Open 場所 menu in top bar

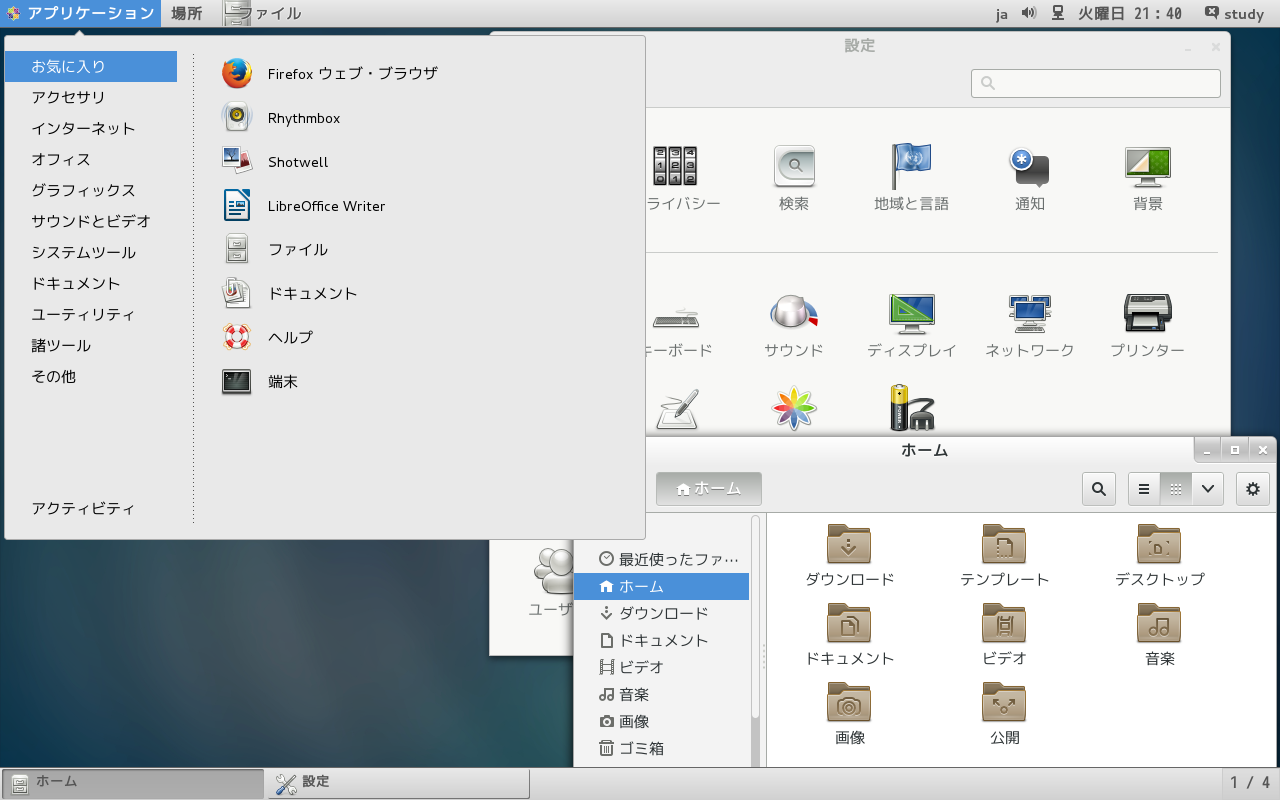coord(186,13)
